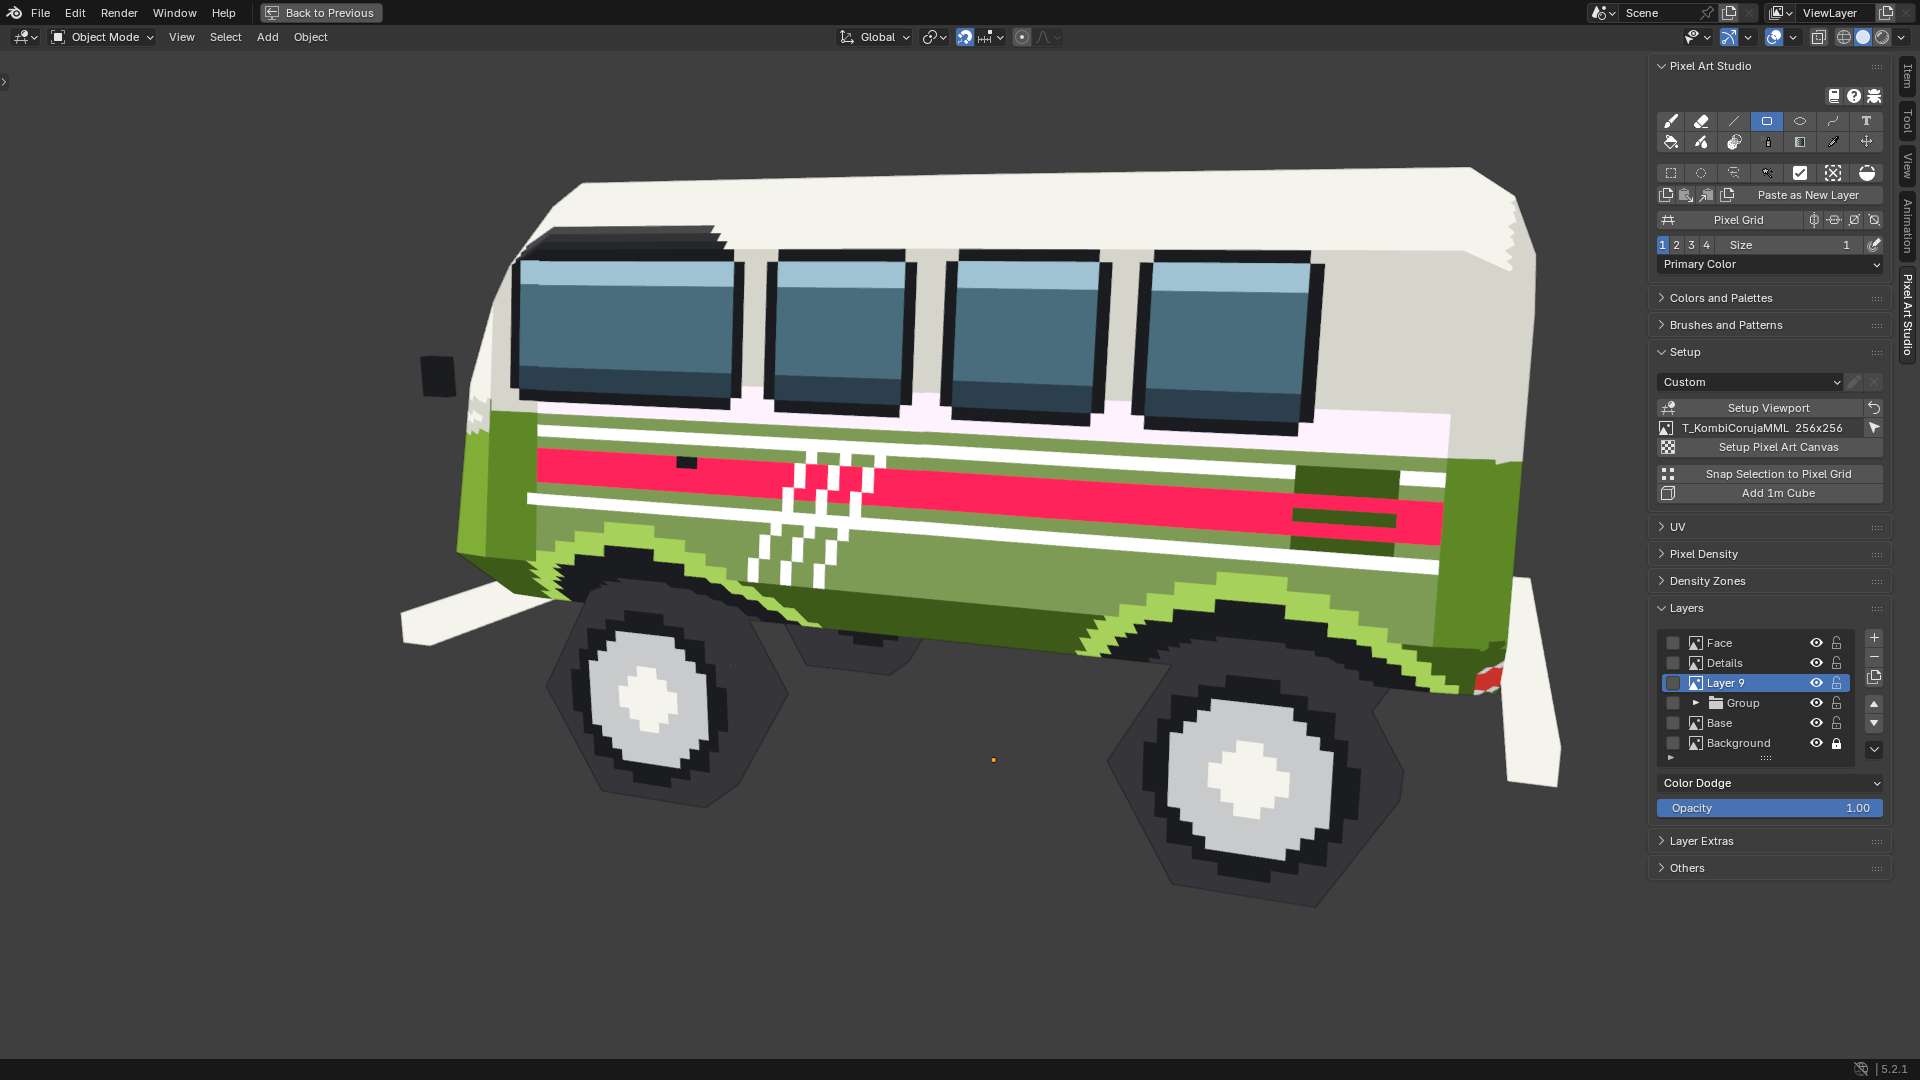Open the Object Mode dropdown
The height and width of the screenshot is (1080, 1920).
(102, 37)
